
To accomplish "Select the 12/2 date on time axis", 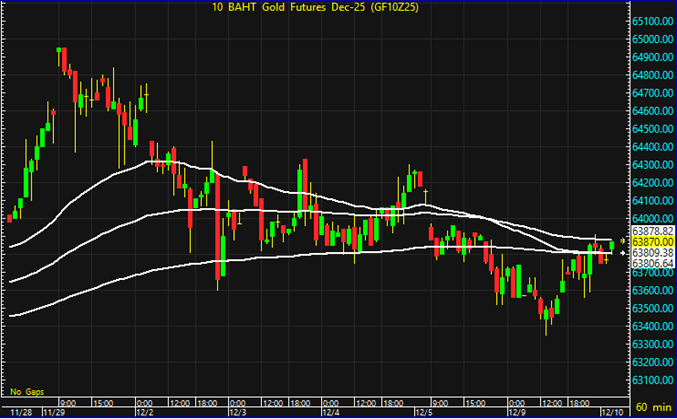I will coord(143,411).
